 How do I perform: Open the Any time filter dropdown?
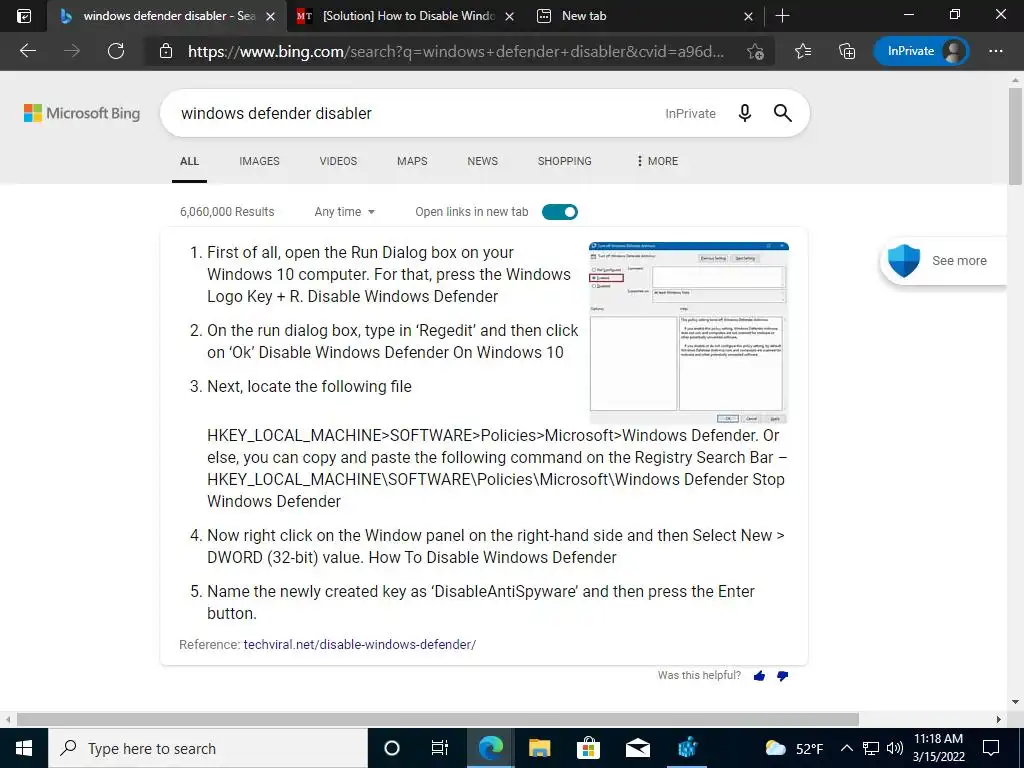[345, 212]
